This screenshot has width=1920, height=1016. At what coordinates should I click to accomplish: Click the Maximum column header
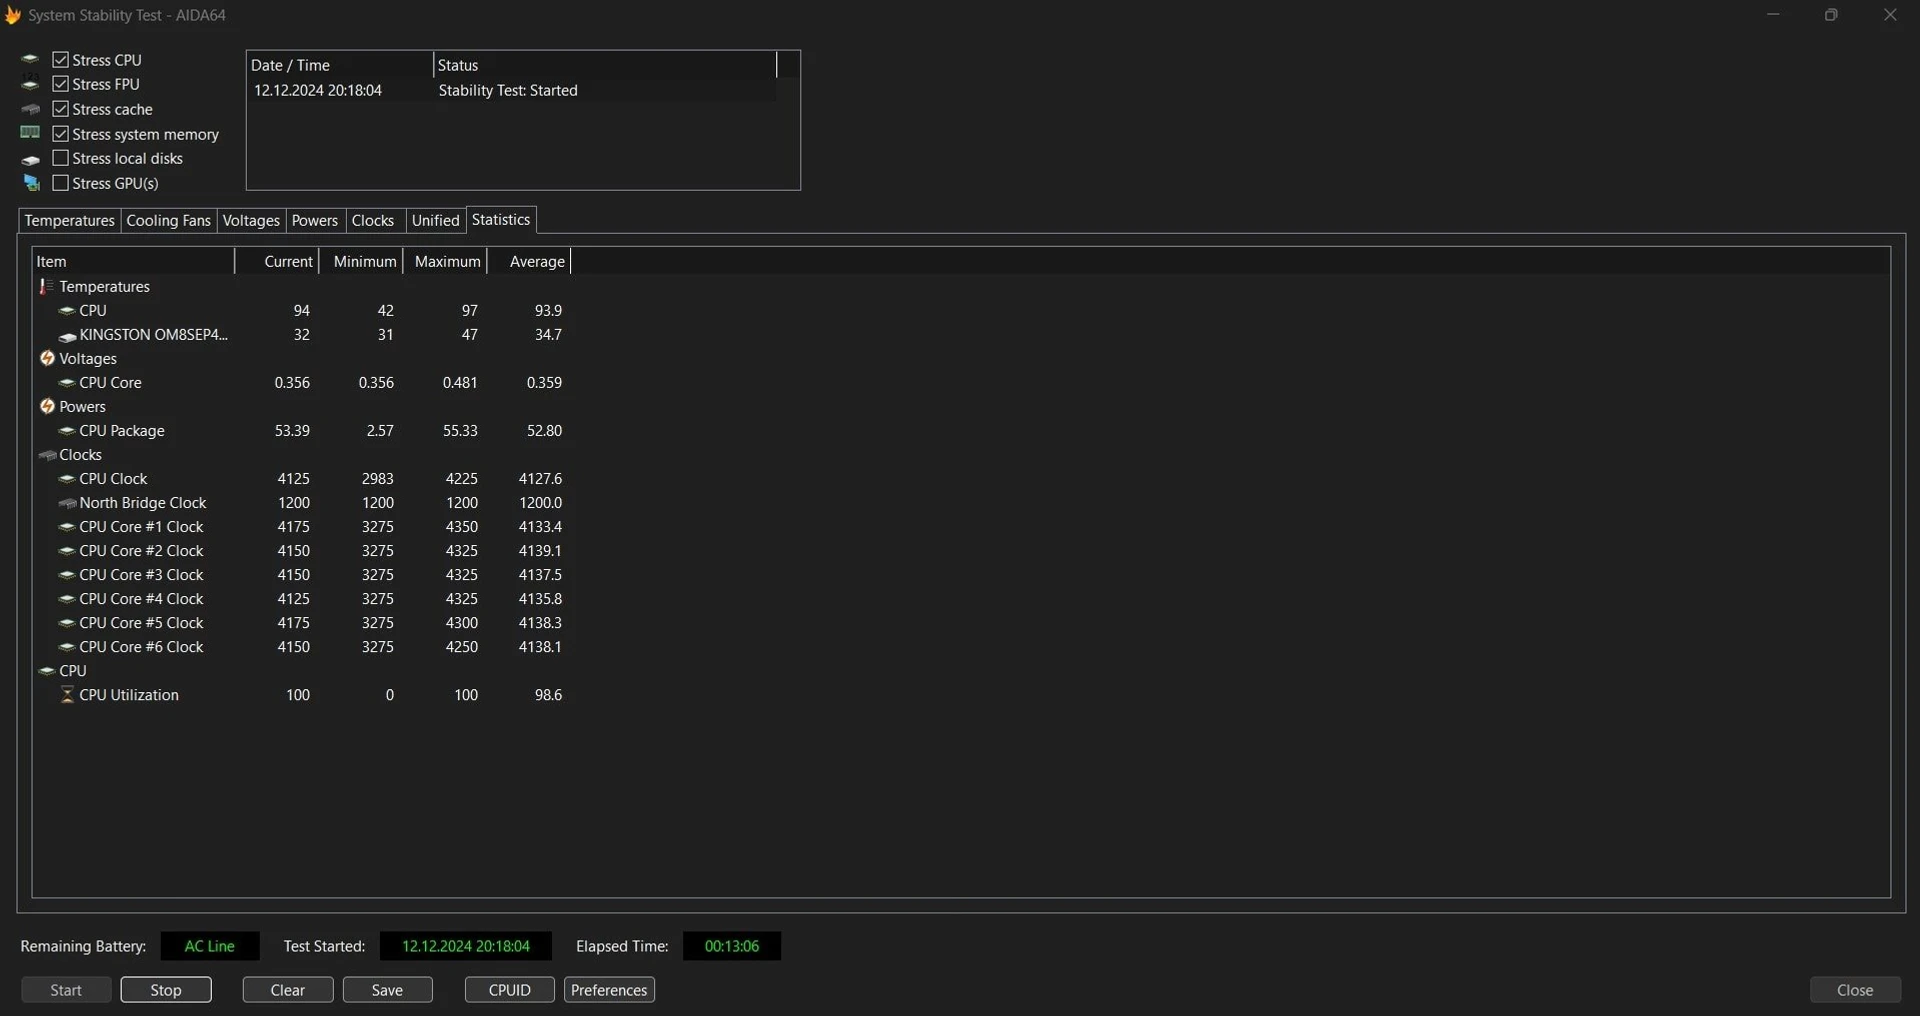[445, 261]
